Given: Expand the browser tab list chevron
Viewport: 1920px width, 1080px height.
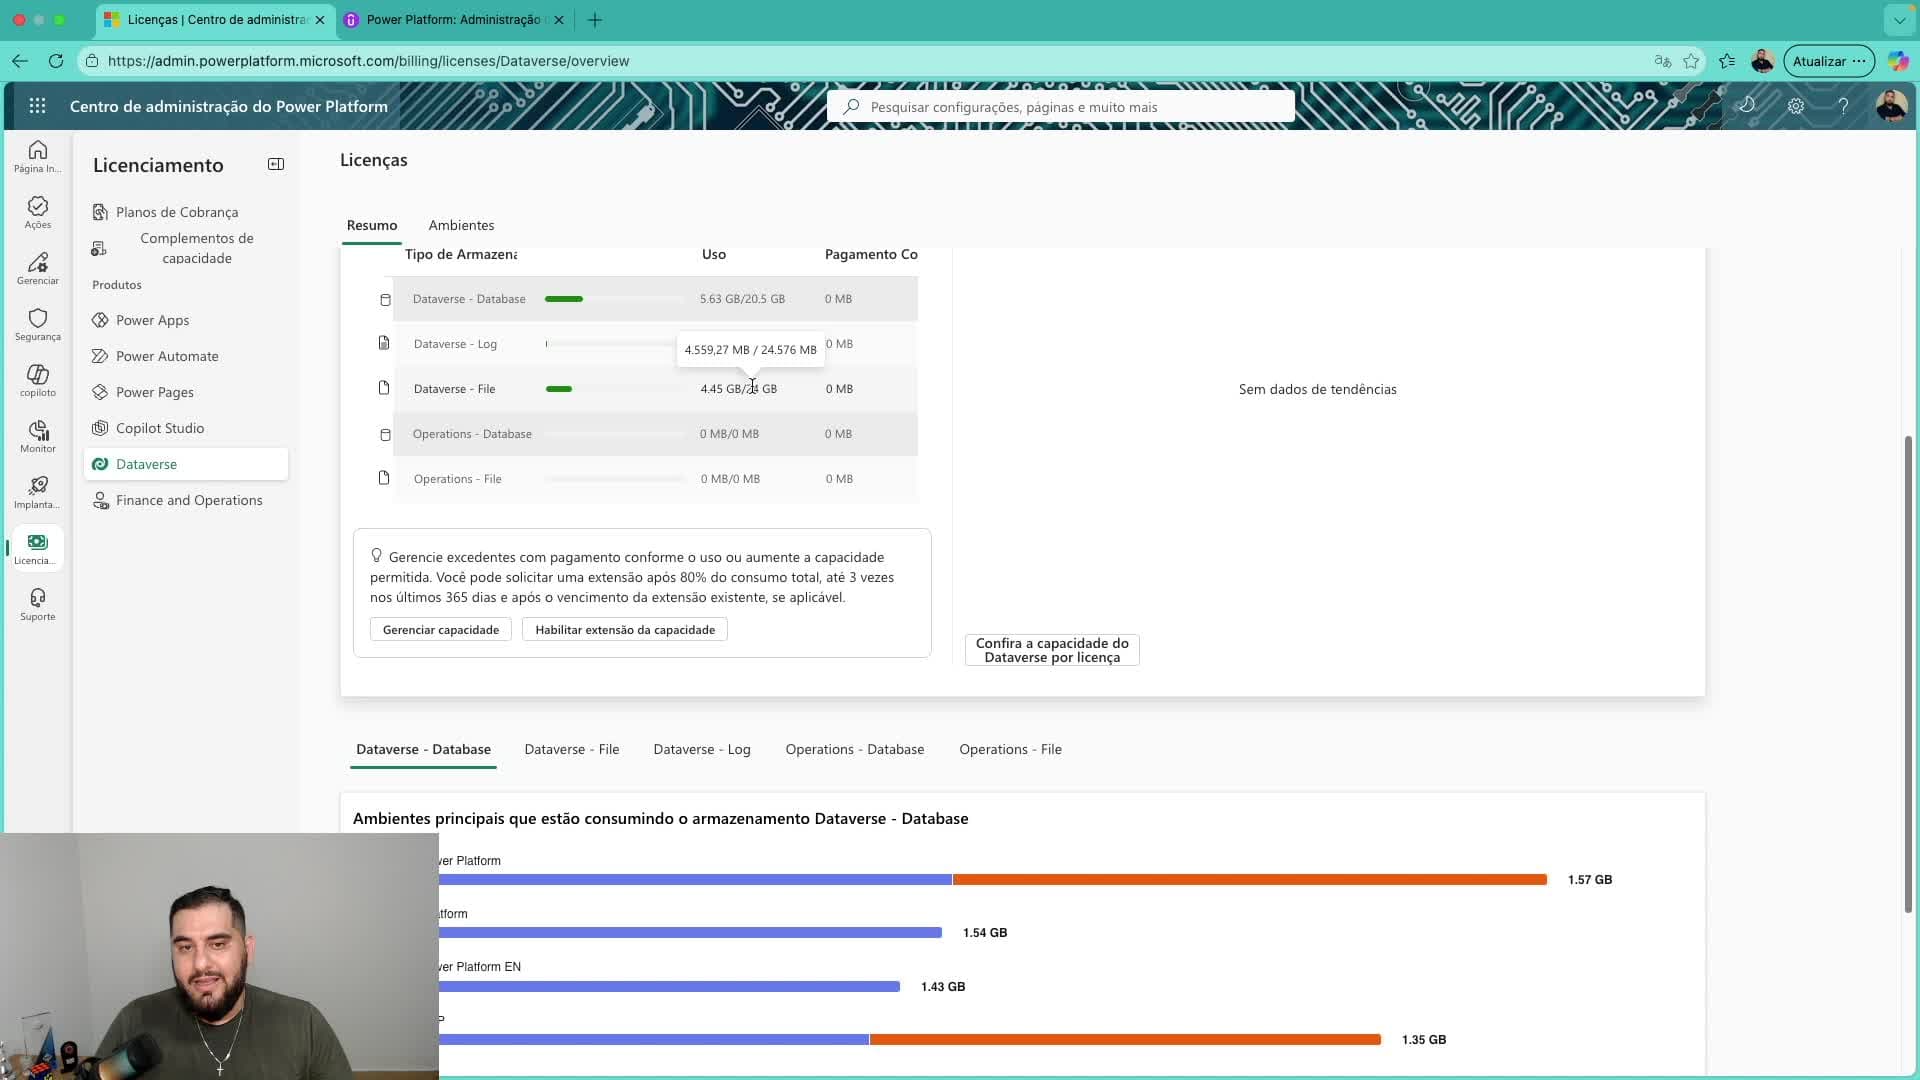Looking at the screenshot, I should [x=1899, y=20].
